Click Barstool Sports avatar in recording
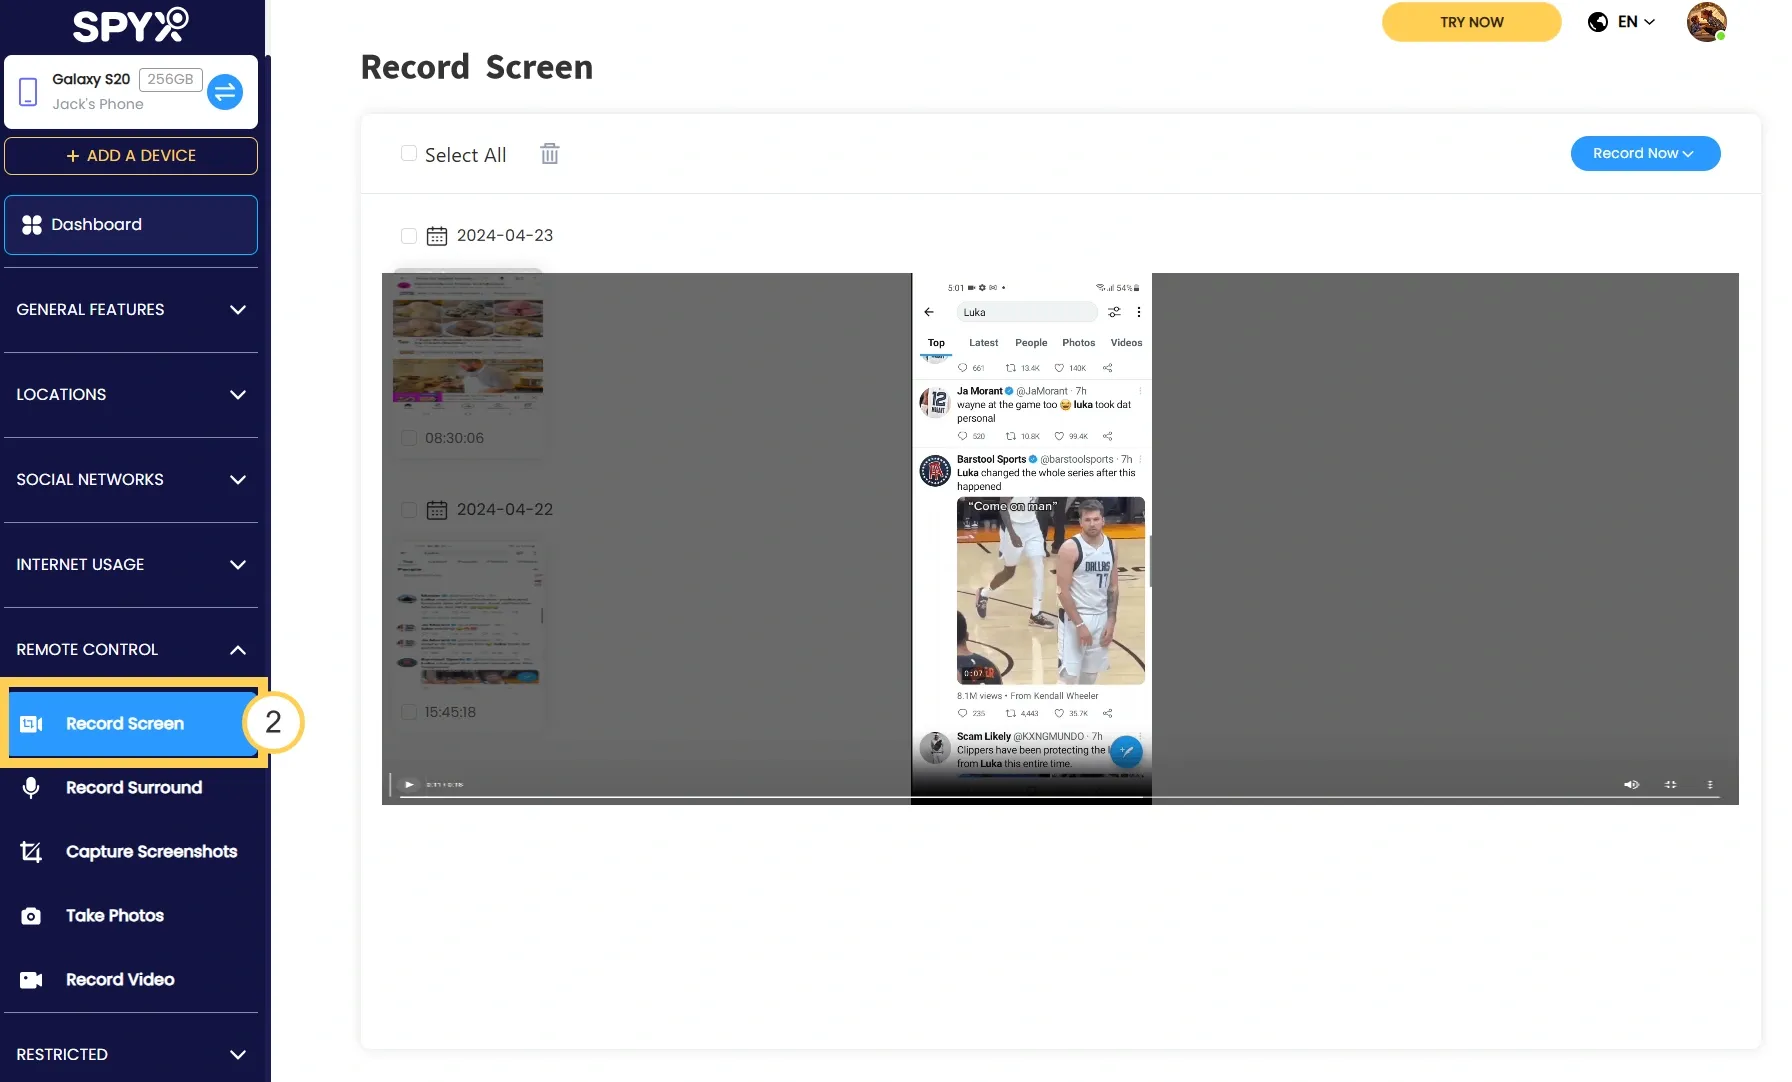The image size is (1792, 1082). coord(935,470)
